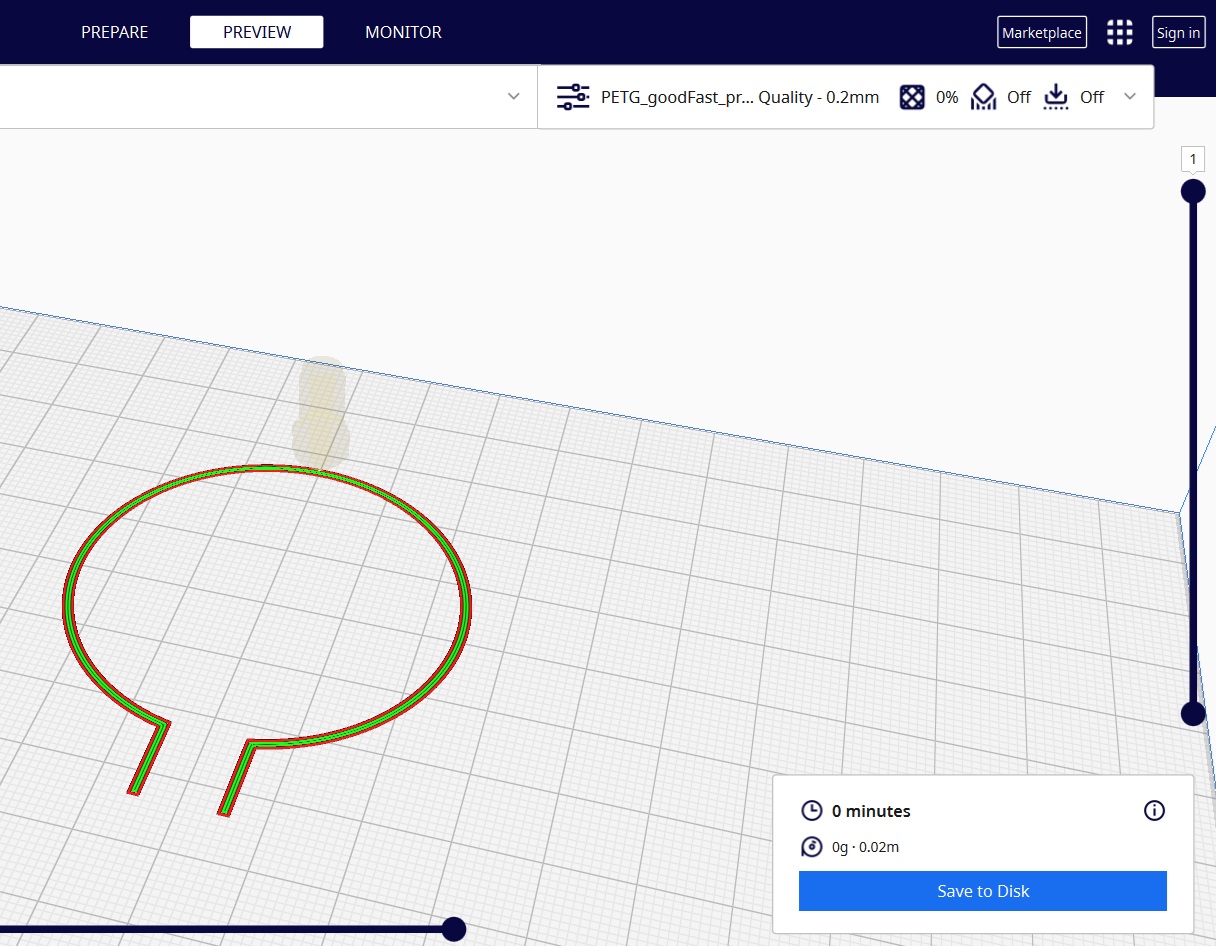
Task: Click the print settings sliders icon
Action: click(x=573, y=97)
